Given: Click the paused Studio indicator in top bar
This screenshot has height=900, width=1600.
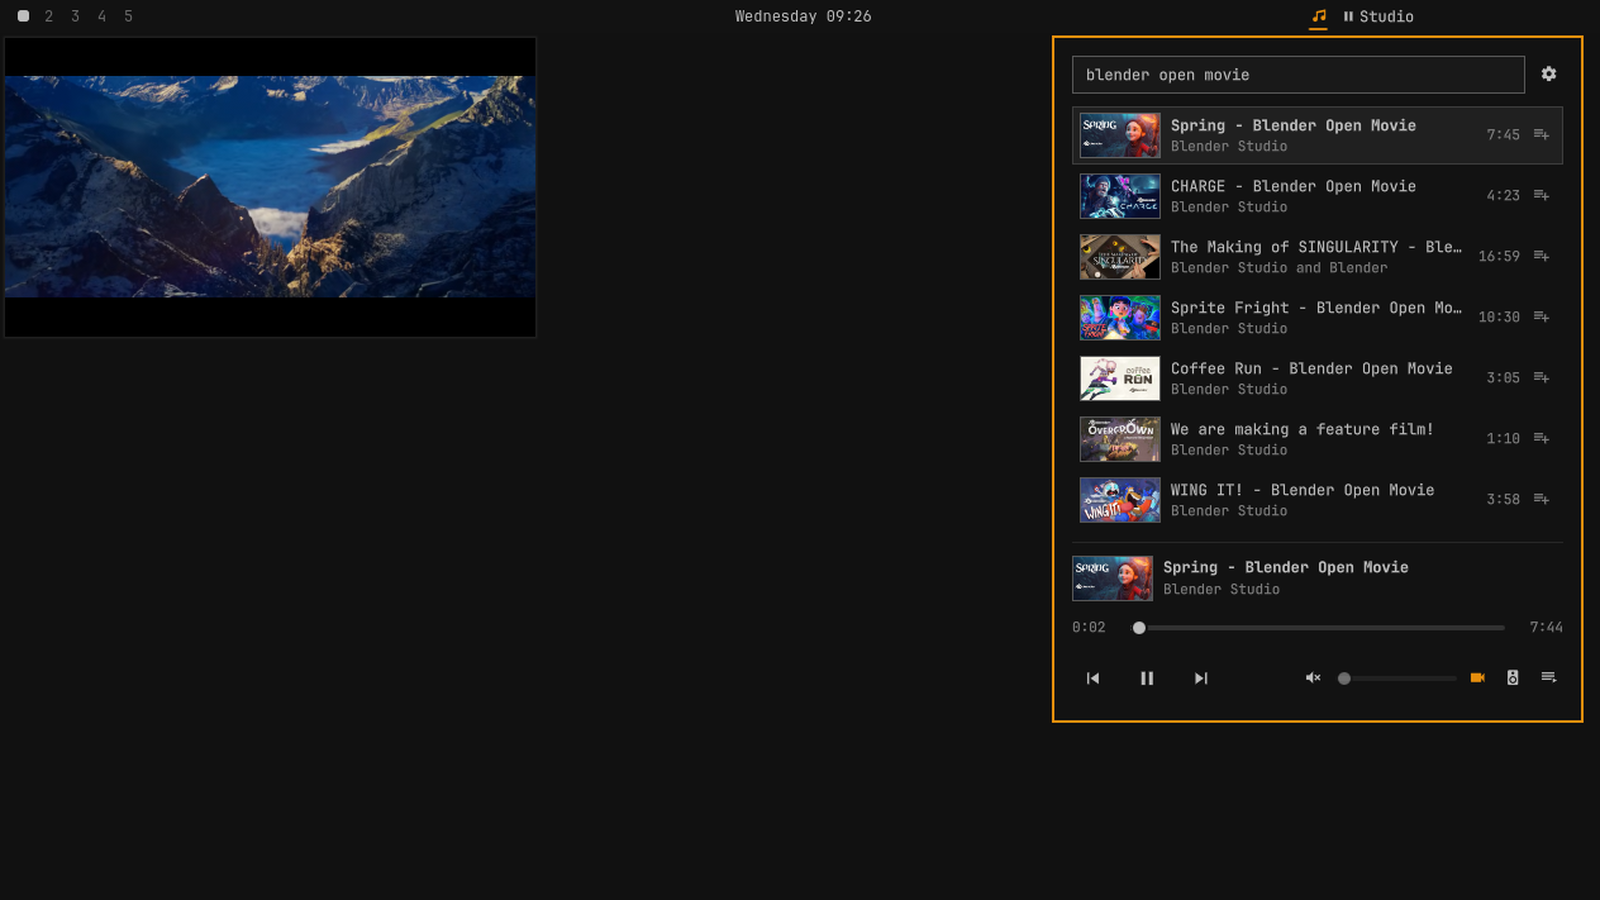Looking at the screenshot, I should (1378, 16).
